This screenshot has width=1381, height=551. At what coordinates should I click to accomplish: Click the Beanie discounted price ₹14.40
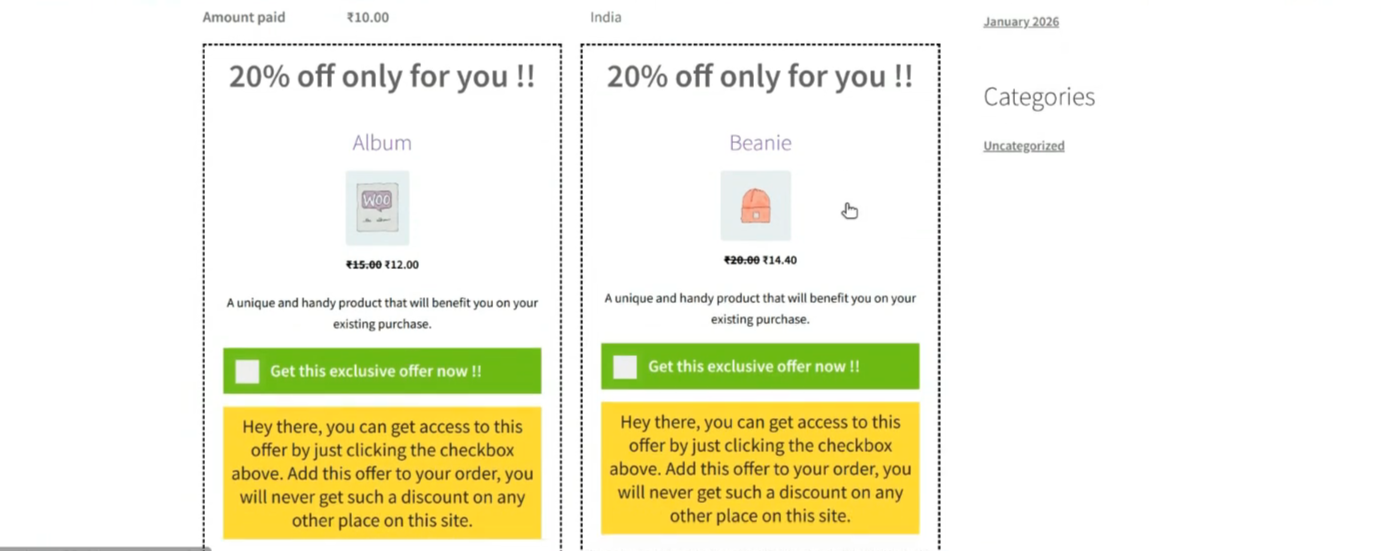click(780, 260)
